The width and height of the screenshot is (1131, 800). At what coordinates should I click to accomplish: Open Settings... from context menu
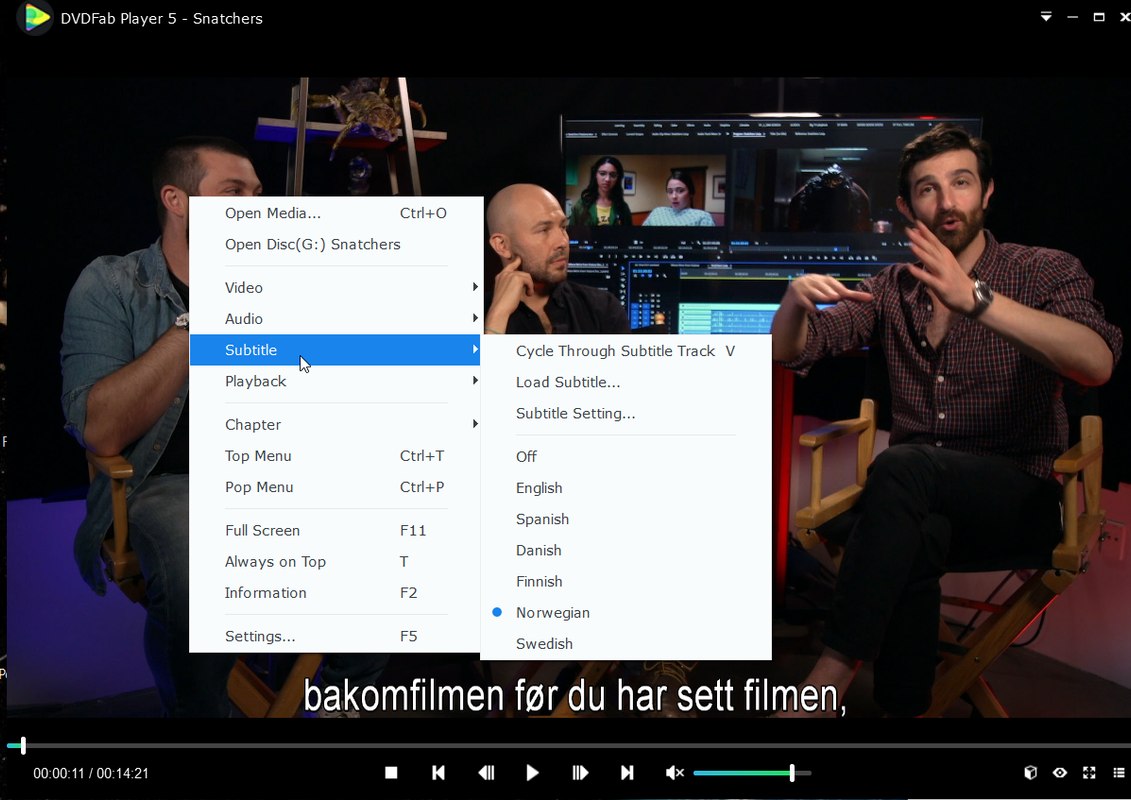pos(335,636)
